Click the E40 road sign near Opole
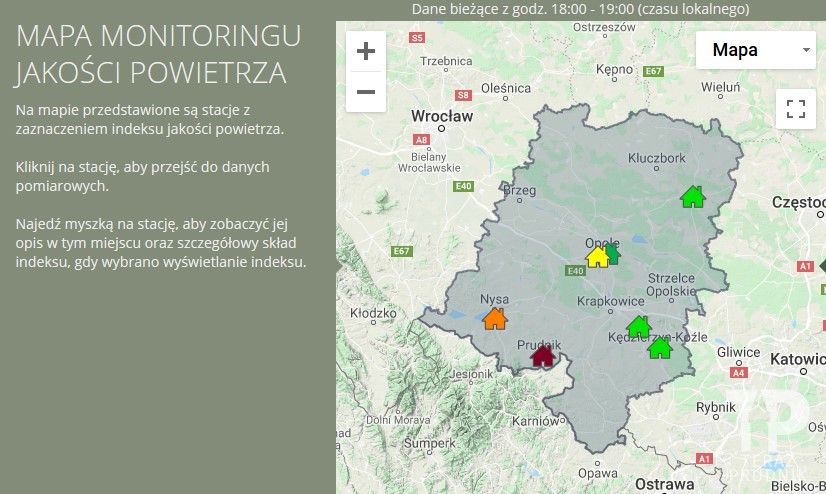 [x=575, y=271]
